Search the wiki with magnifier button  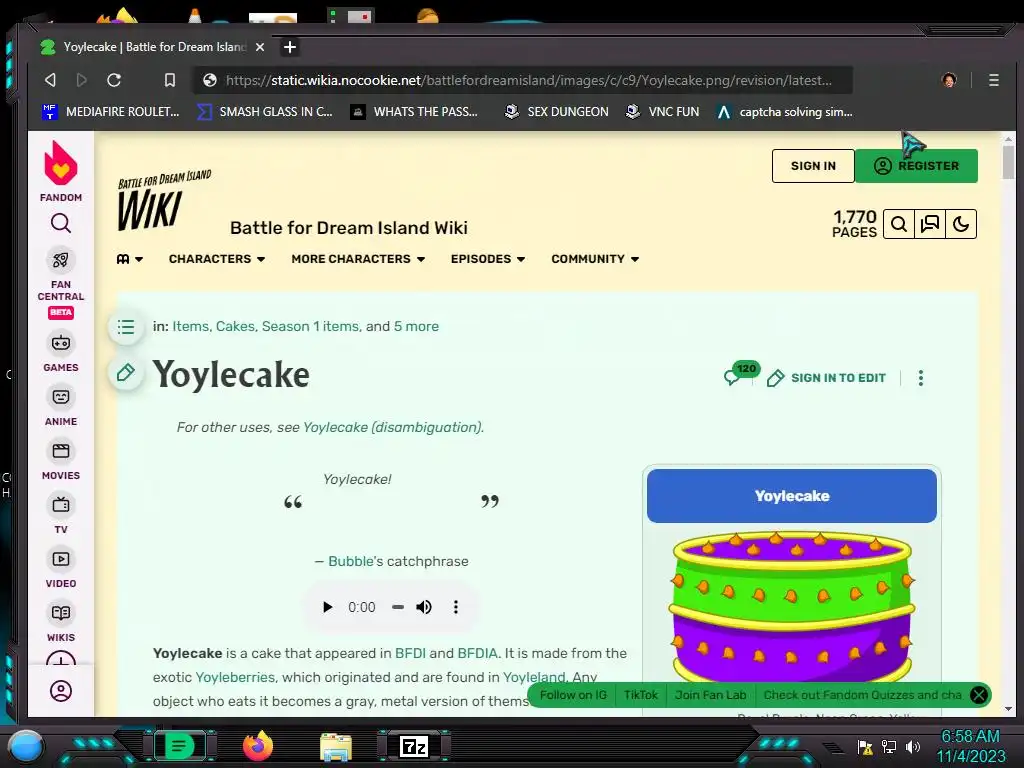click(899, 224)
